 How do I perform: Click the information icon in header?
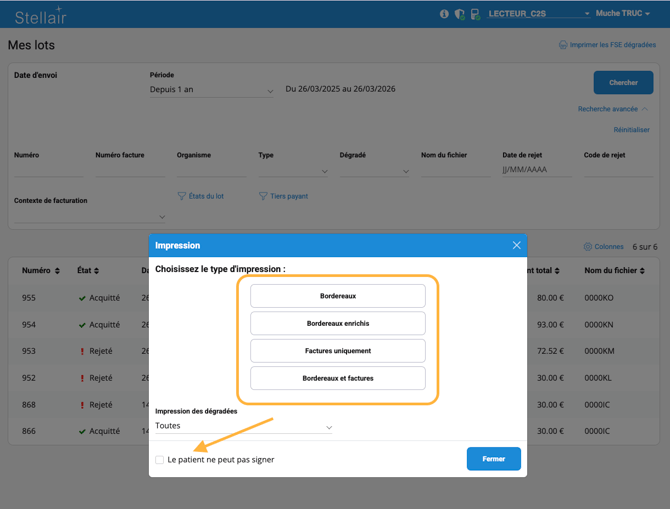[x=444, y=14]
